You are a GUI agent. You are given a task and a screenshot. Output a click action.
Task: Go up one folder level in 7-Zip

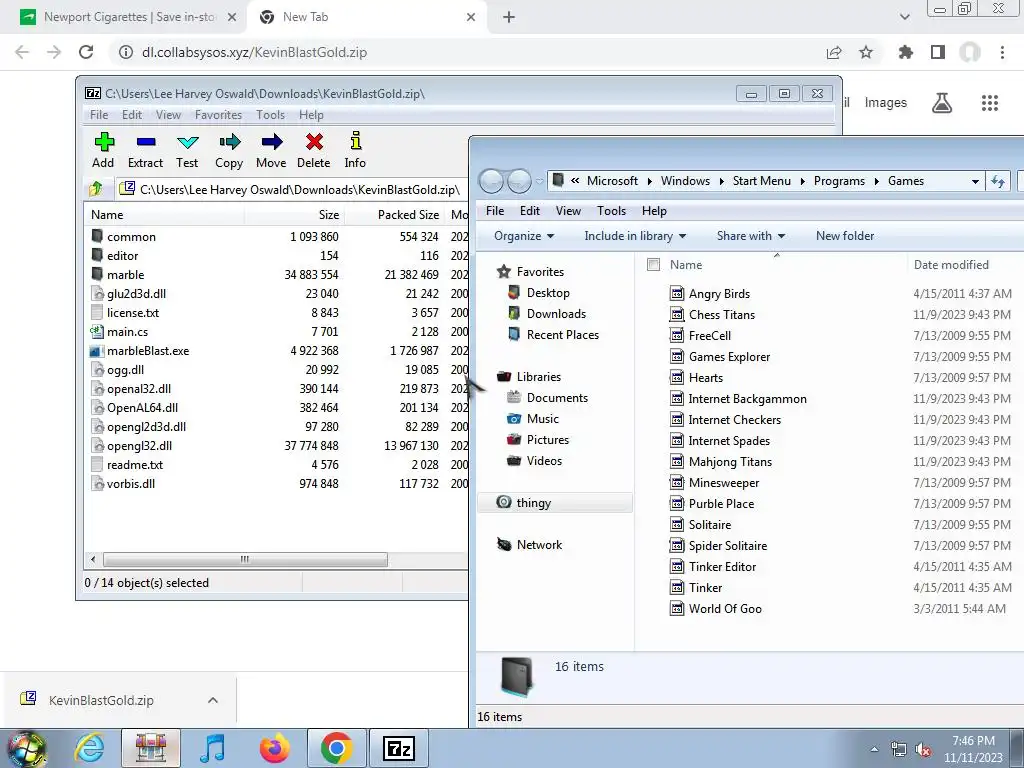click(x=96, y=189)
